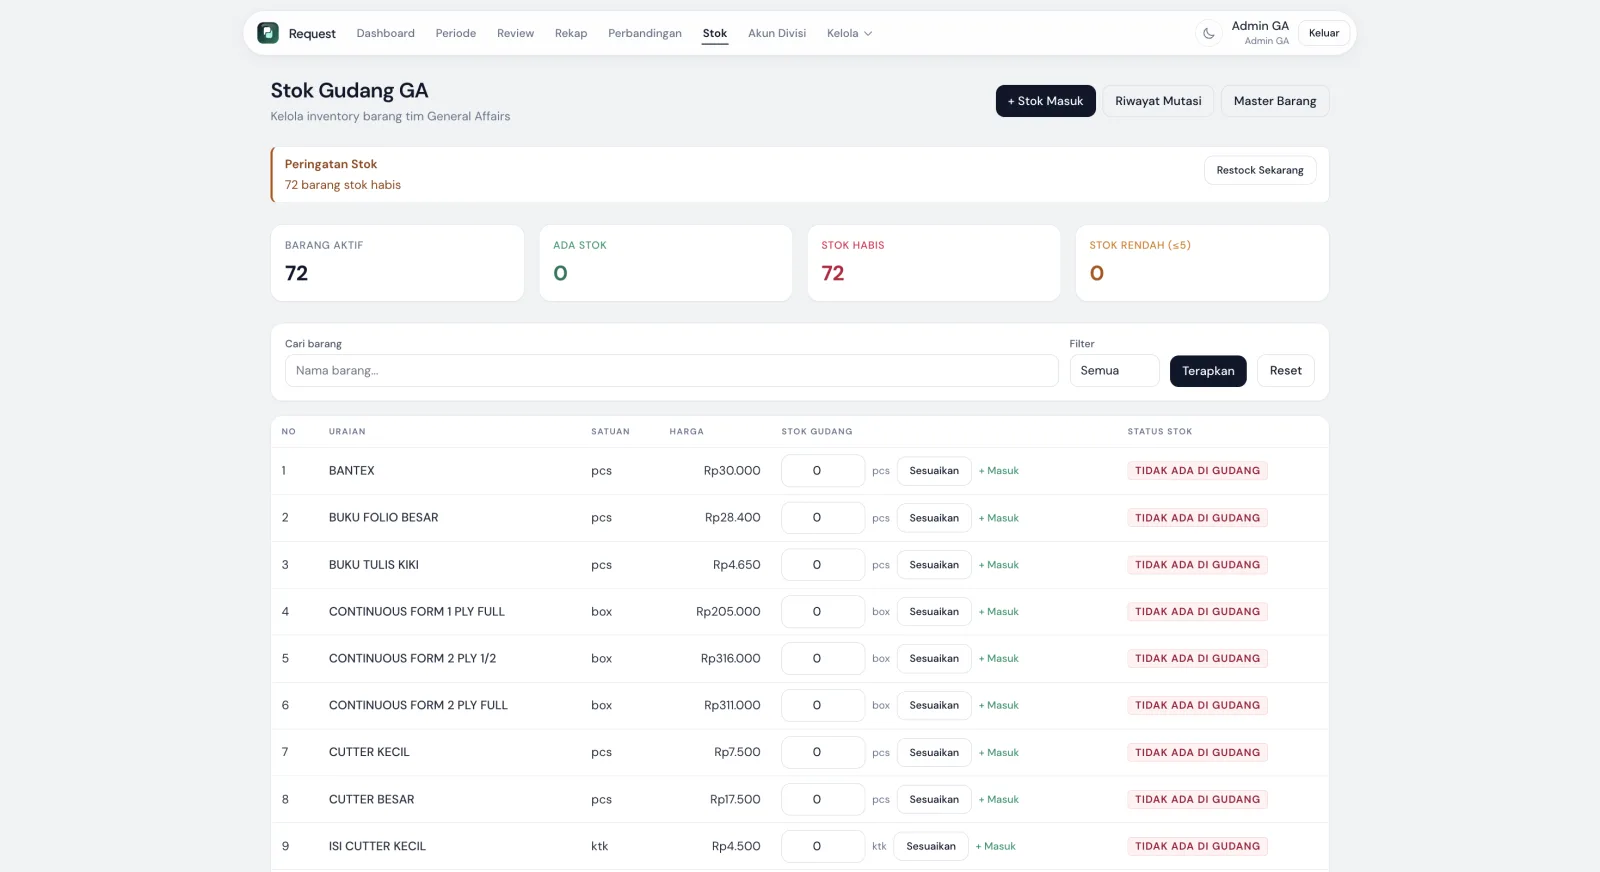Open the Periode menu item
The image size is (1600, 872).
tap(456, 33)
